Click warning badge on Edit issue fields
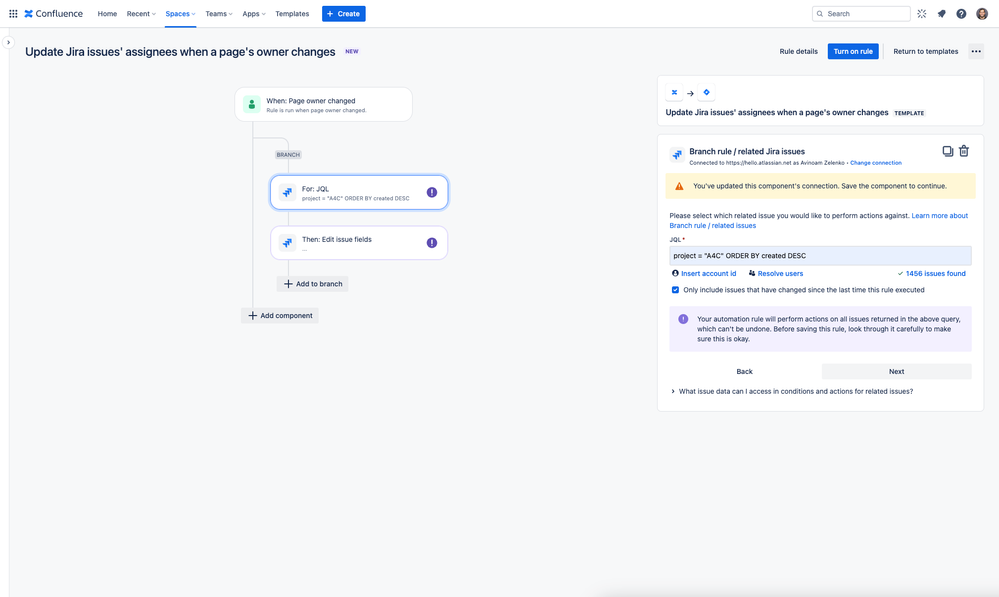 (x=432, y=243)
